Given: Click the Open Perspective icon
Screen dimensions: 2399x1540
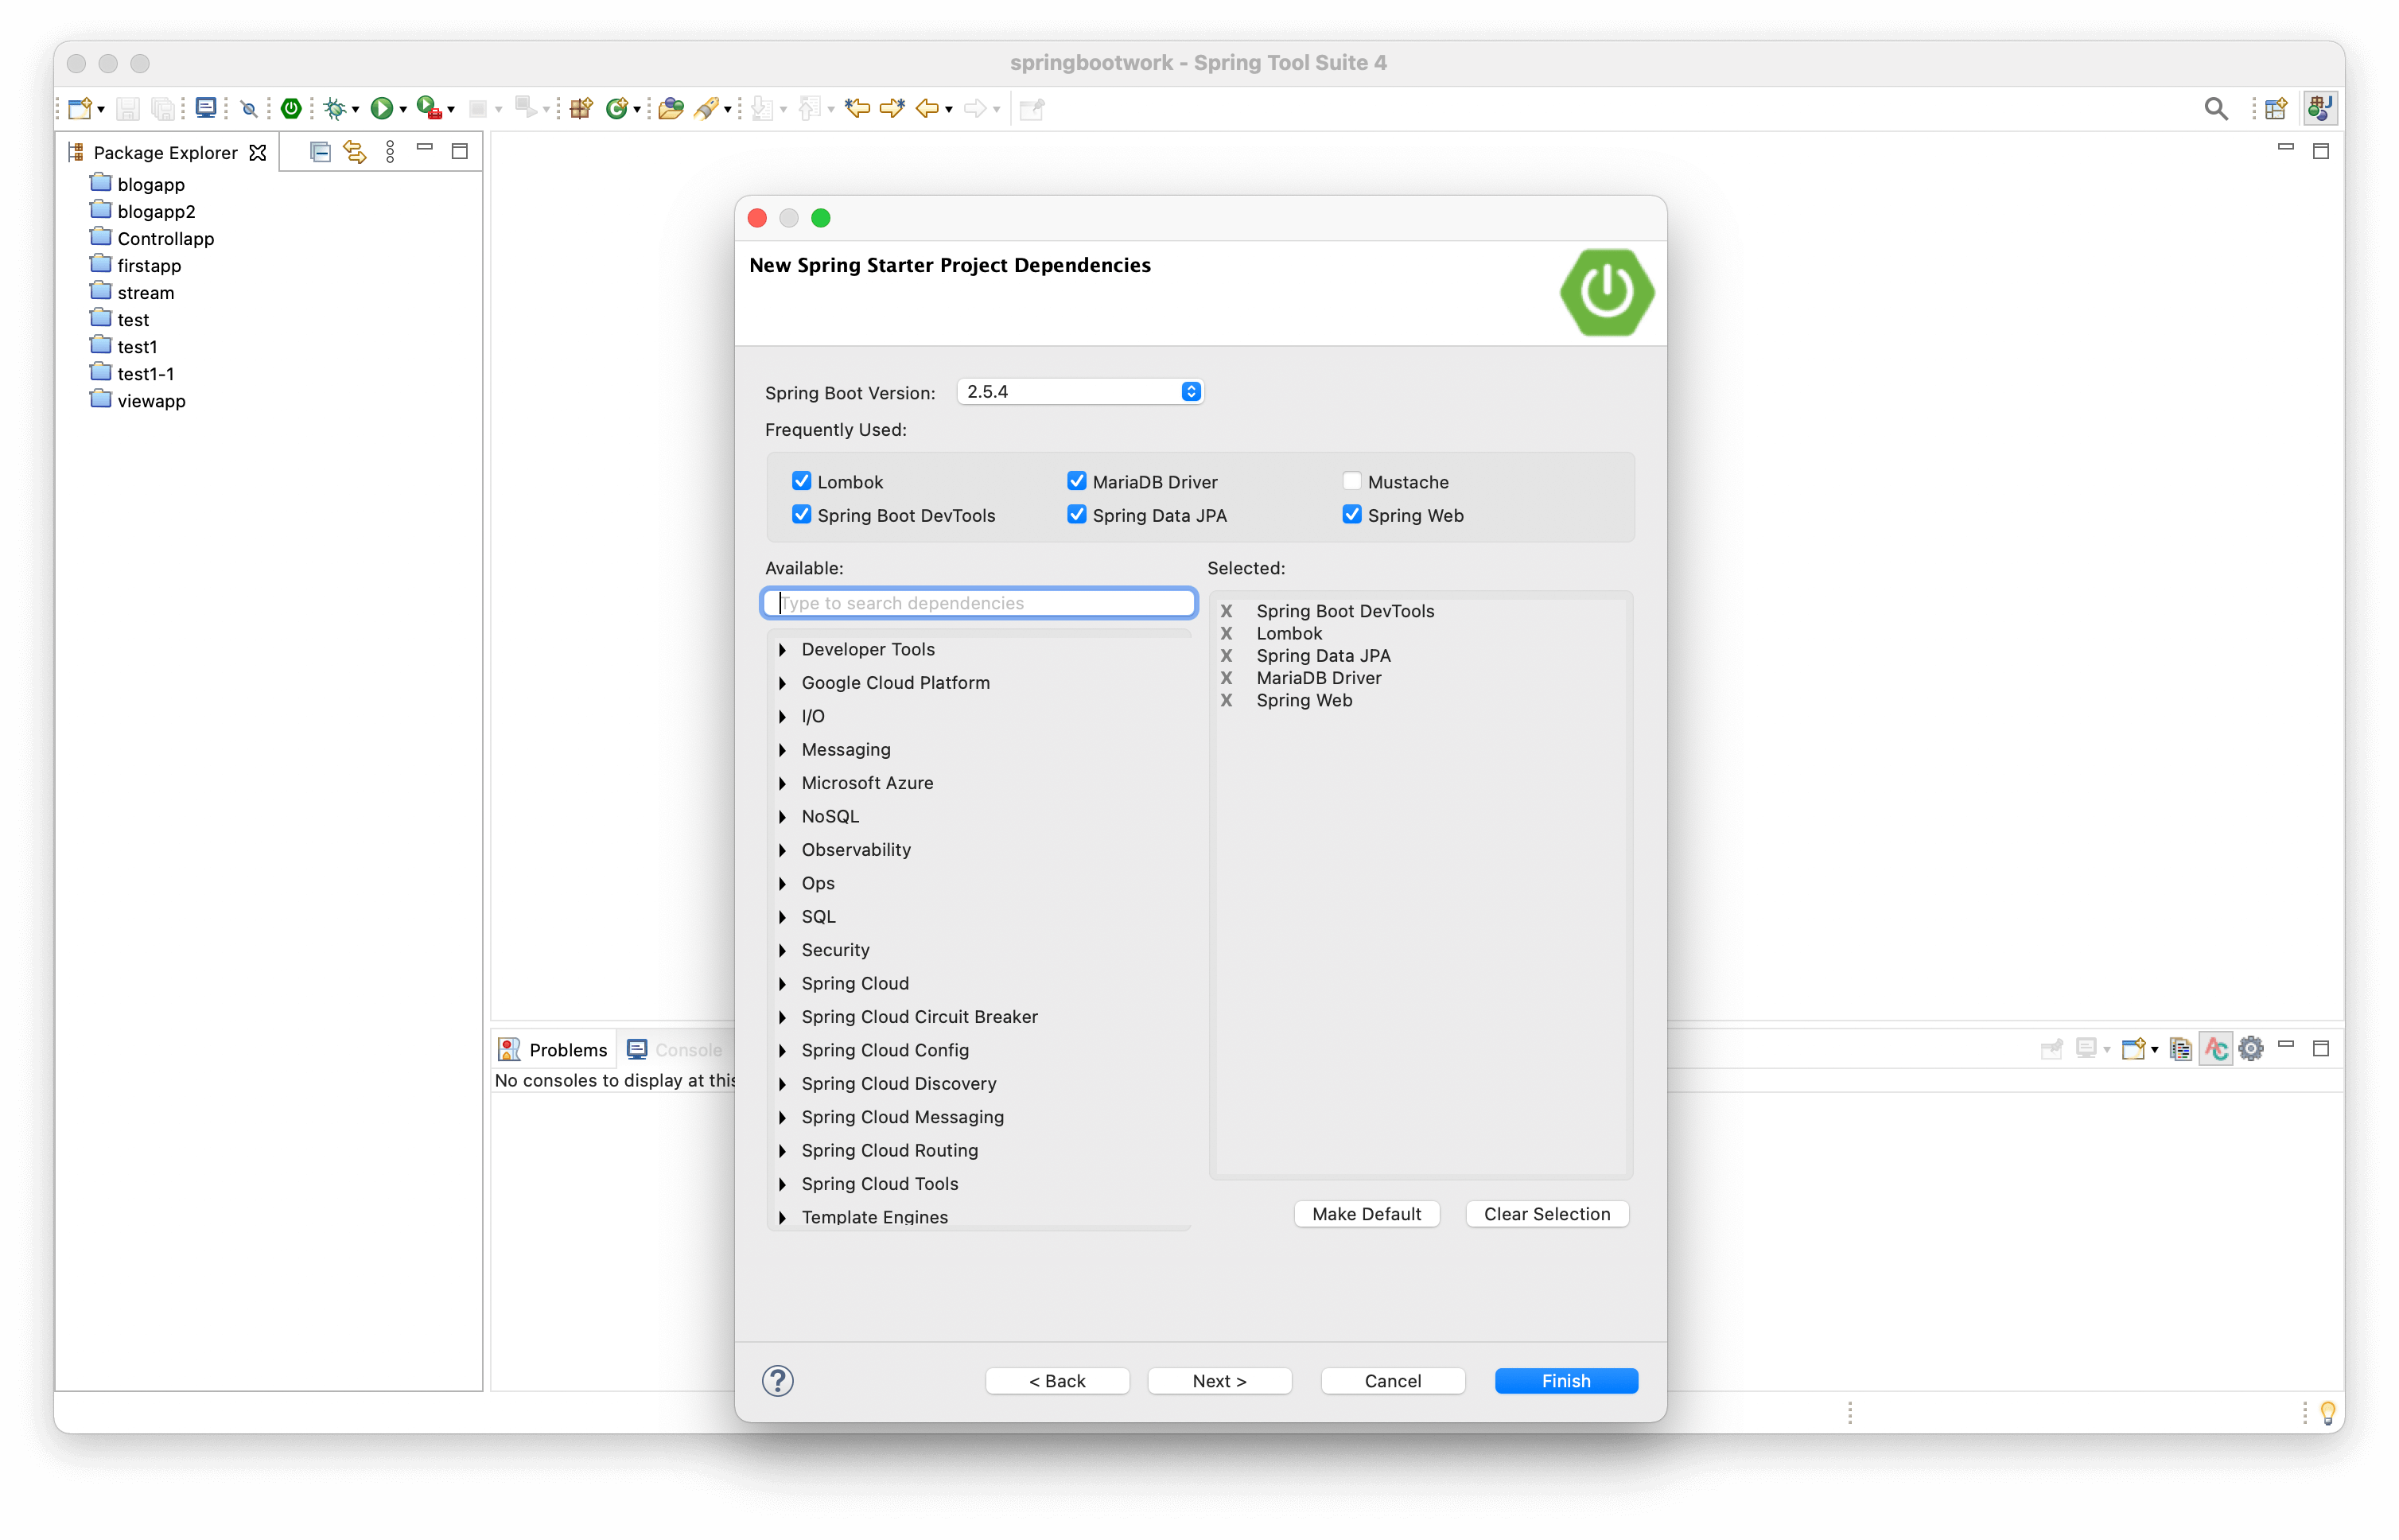Looking at the screenshot, I should click(x=2275, y=108).
